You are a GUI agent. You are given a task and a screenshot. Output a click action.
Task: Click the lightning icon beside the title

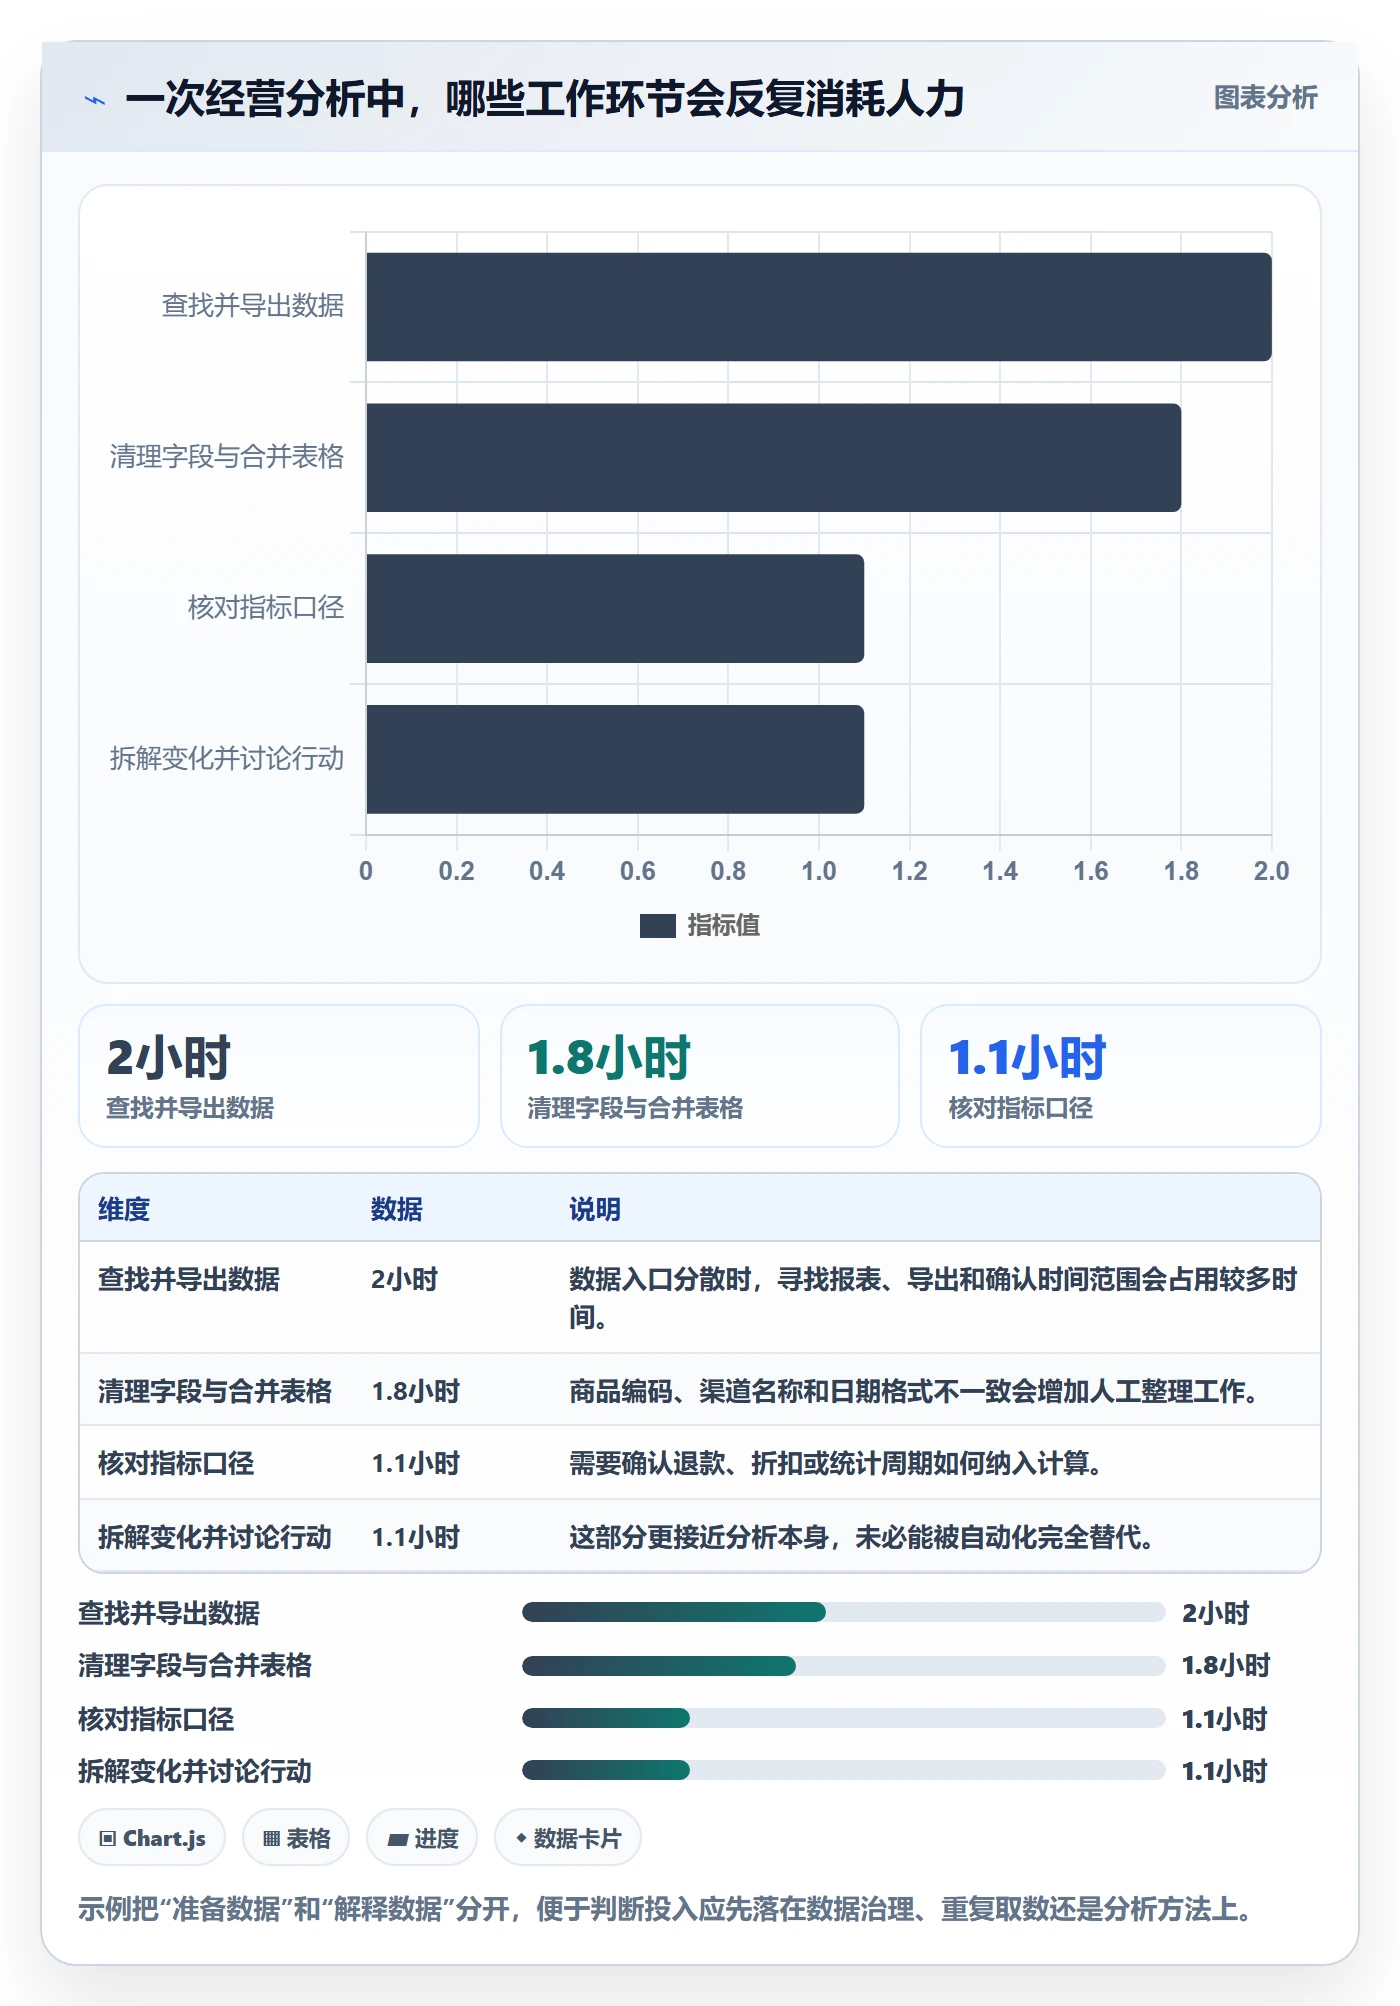[95, 100]
